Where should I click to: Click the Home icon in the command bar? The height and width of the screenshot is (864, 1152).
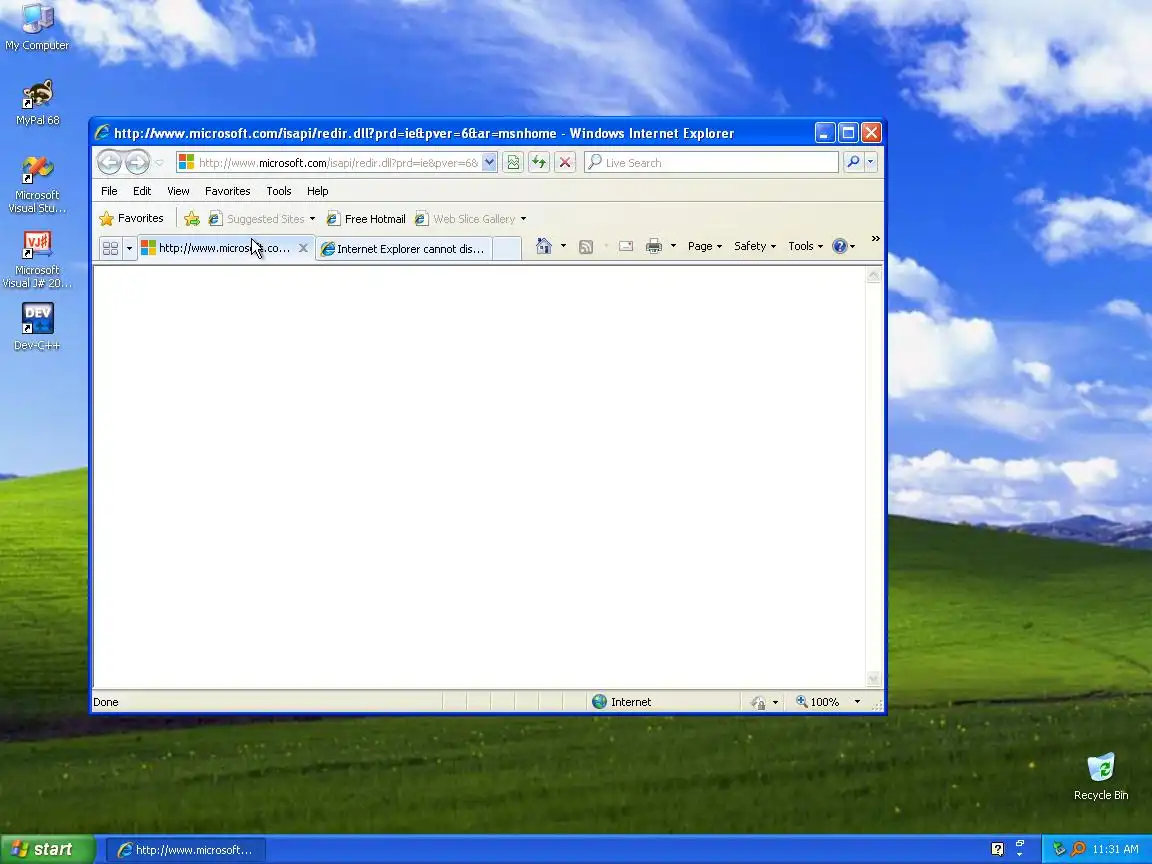tap(544, 246)
